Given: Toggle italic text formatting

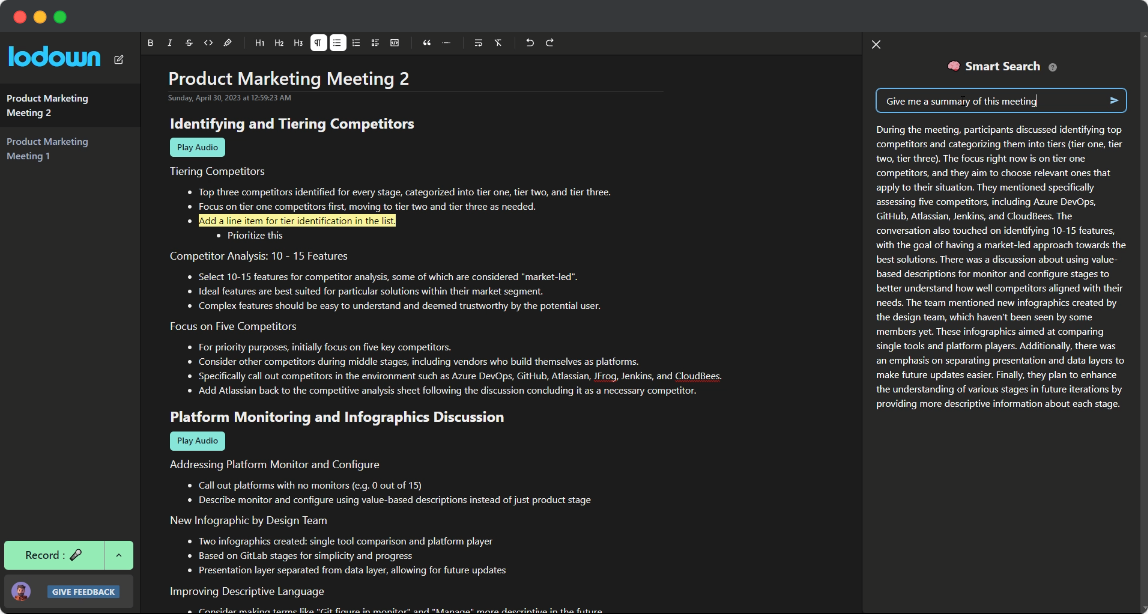Looking at the screenshot, I should point(170,43).
